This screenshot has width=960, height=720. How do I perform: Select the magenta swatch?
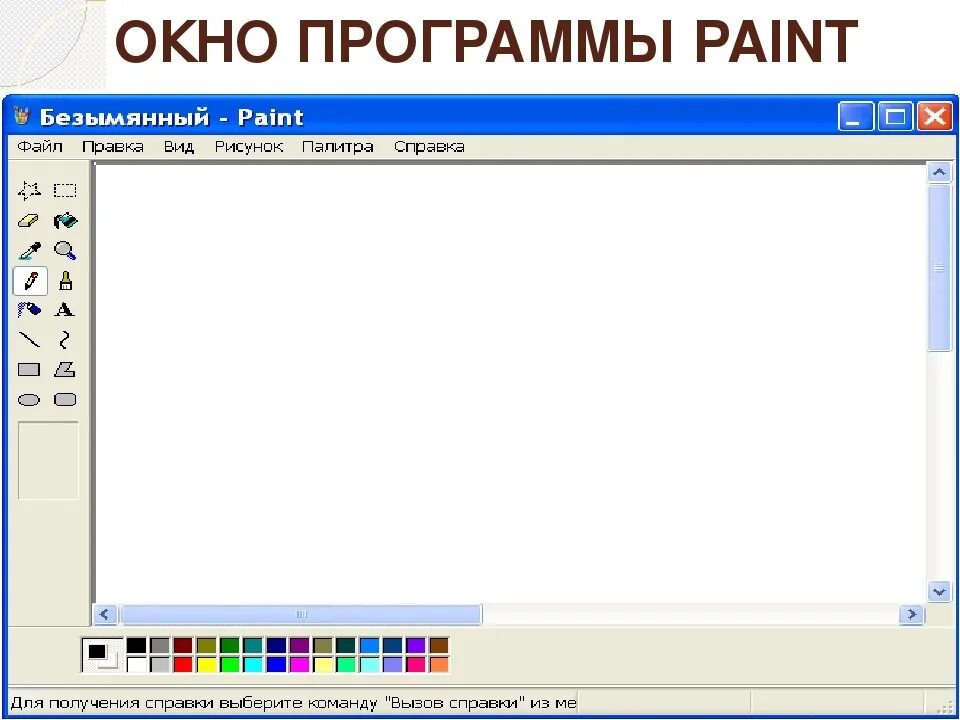pyautogui.click(x=299, y=664)
